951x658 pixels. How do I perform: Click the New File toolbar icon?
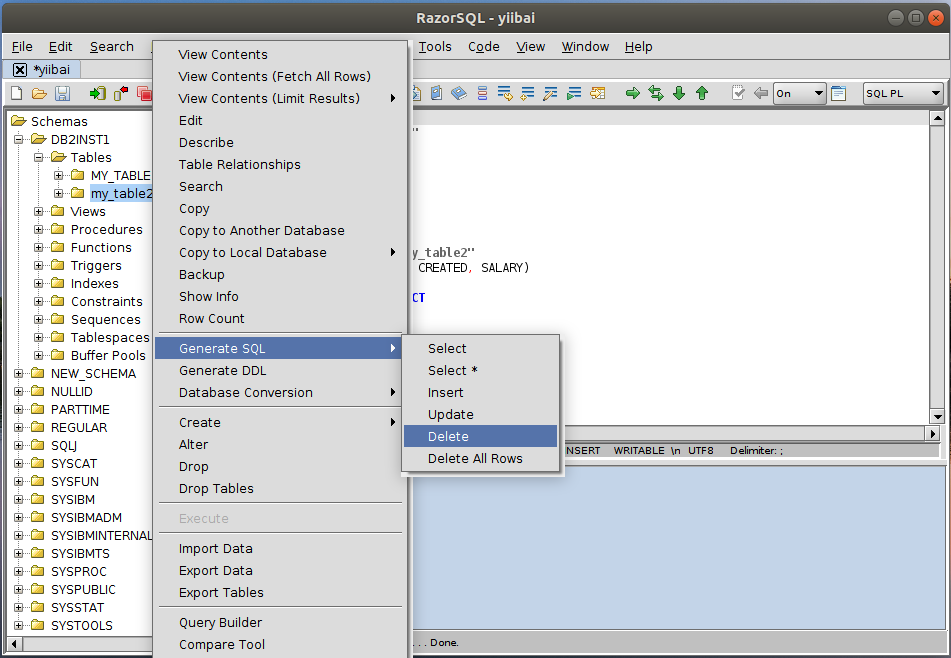(x=16, y=93)
